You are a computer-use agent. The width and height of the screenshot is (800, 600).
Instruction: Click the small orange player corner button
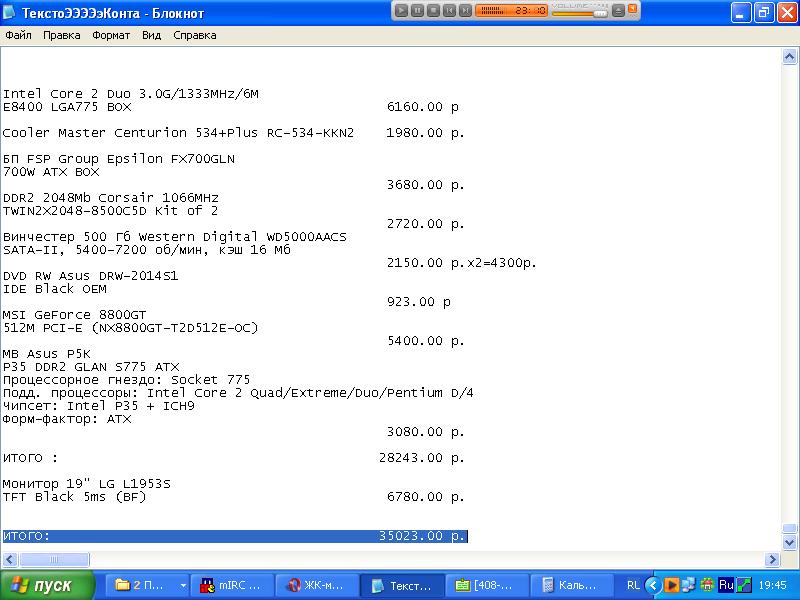(x=633, y=9)
